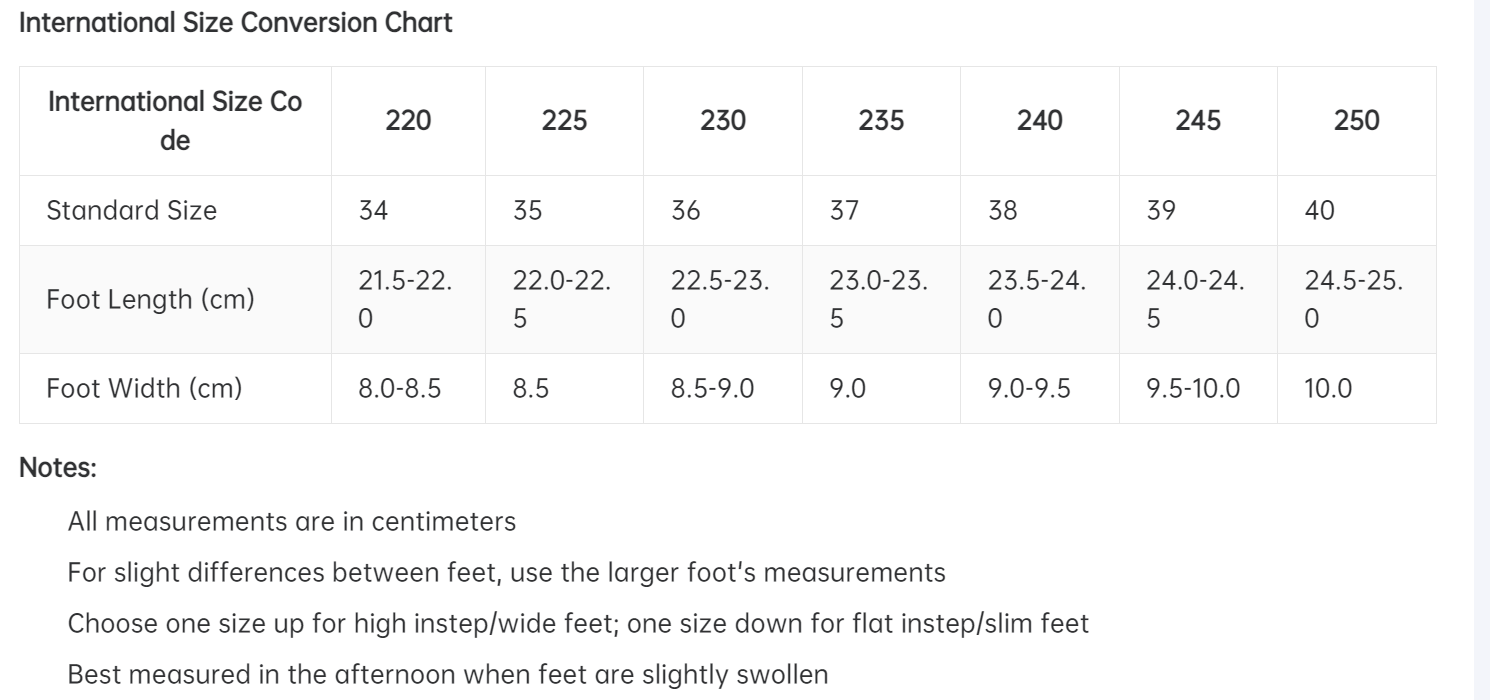
Task: Click the 220 size code column header
Action: pyautogui.click(x=408, y=121)
